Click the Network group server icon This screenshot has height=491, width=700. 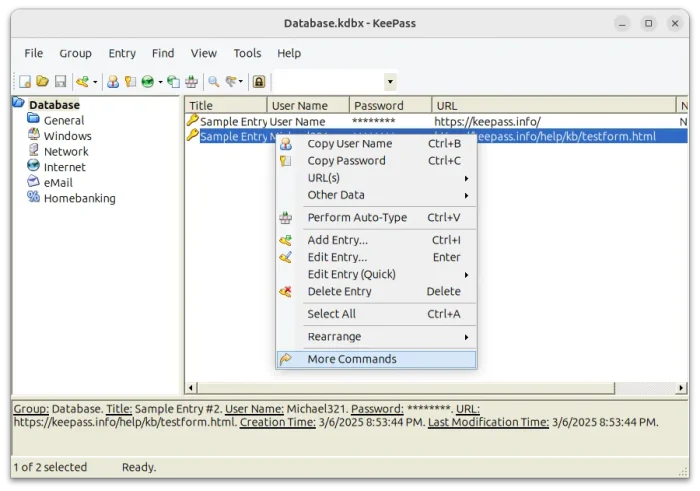[33, 150]
